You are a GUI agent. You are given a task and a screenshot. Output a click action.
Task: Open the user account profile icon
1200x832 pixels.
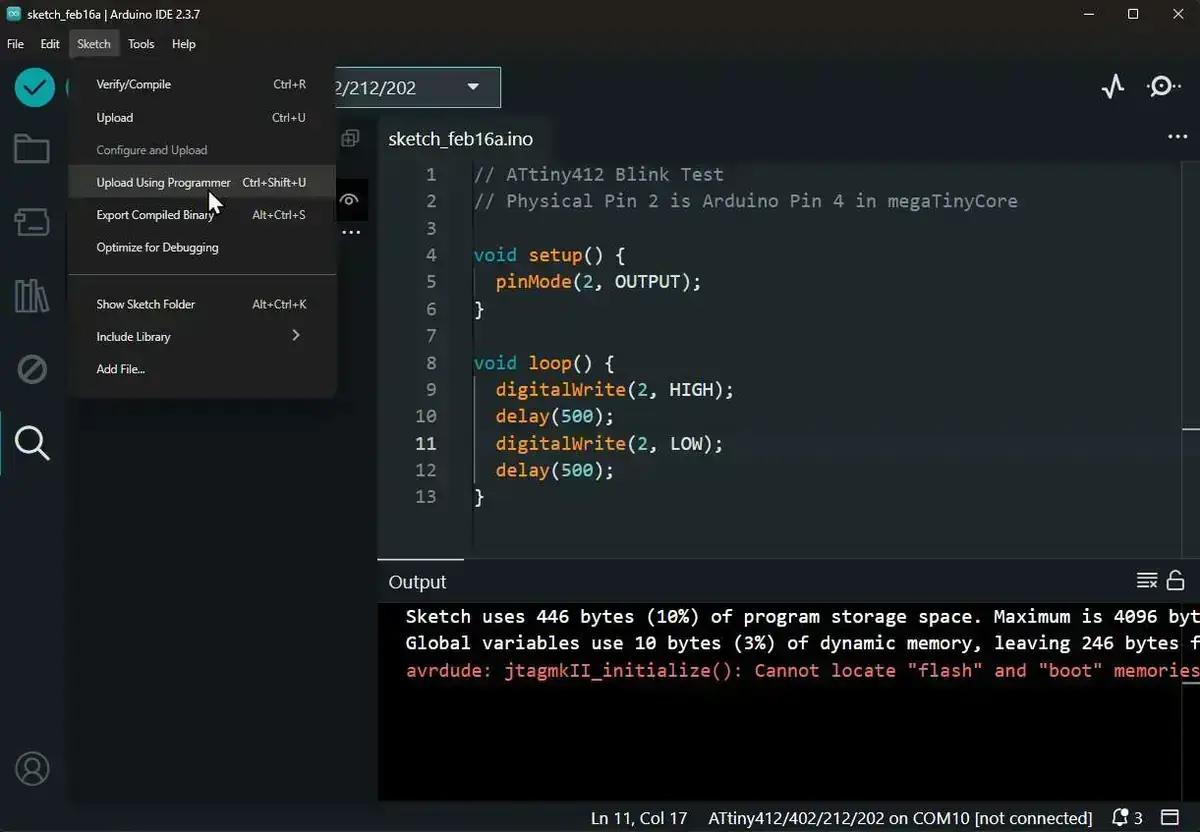(x=32, y=769)
